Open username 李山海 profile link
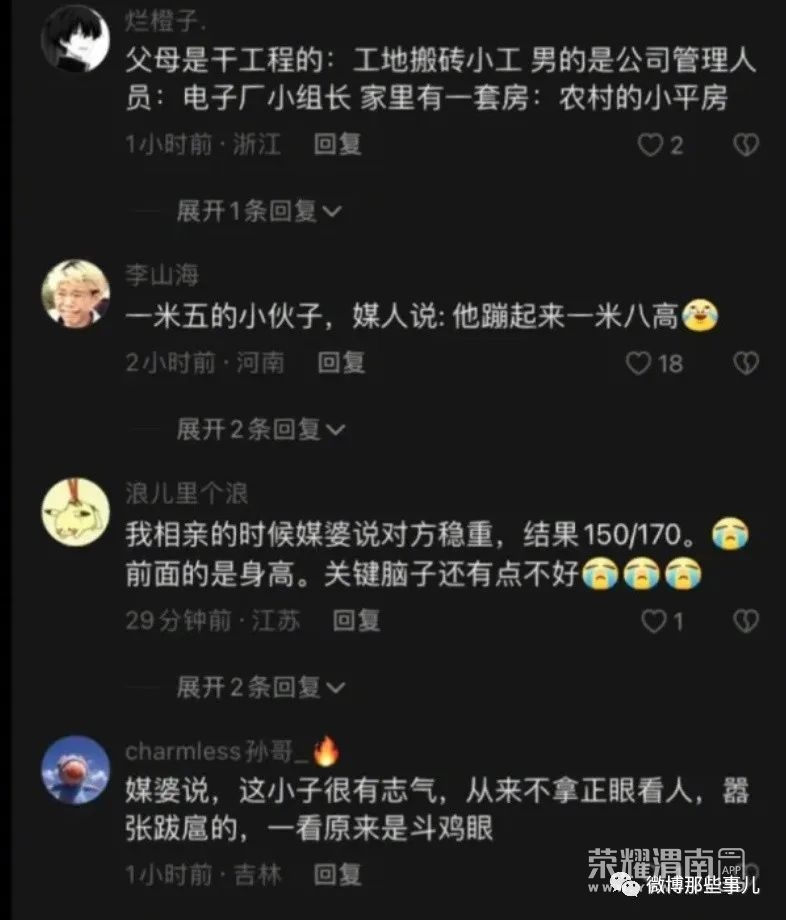786x920 pixels. coord(162,275)
